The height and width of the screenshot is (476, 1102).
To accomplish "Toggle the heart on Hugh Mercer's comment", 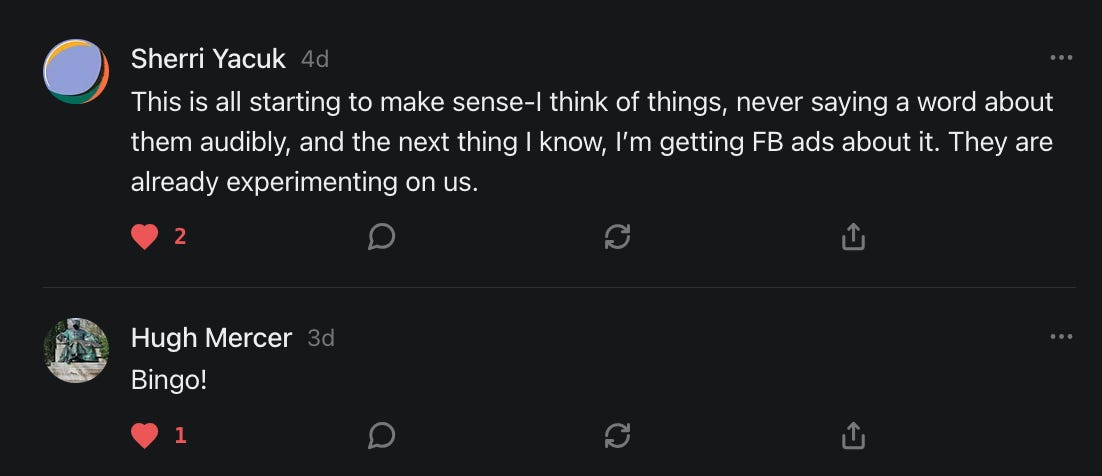I will (x=145, y=436).
